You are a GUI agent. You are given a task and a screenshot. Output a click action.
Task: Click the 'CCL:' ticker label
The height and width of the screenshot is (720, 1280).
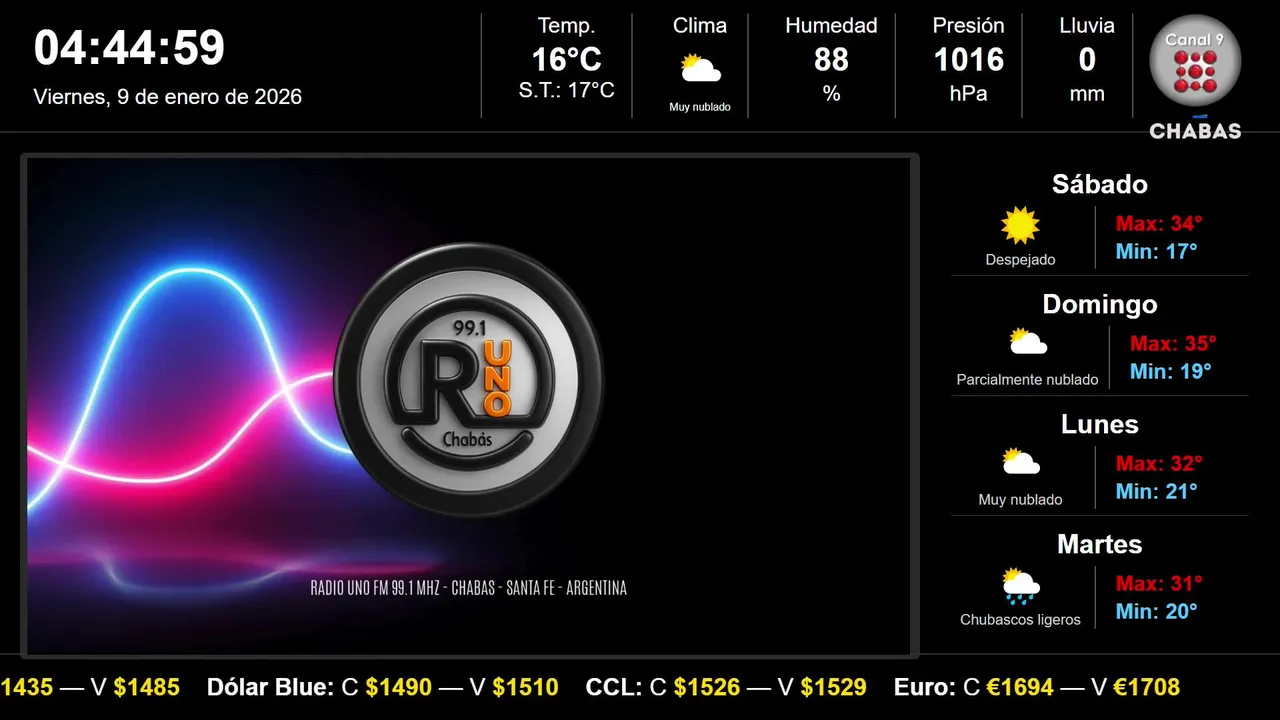tap(614, 687)
